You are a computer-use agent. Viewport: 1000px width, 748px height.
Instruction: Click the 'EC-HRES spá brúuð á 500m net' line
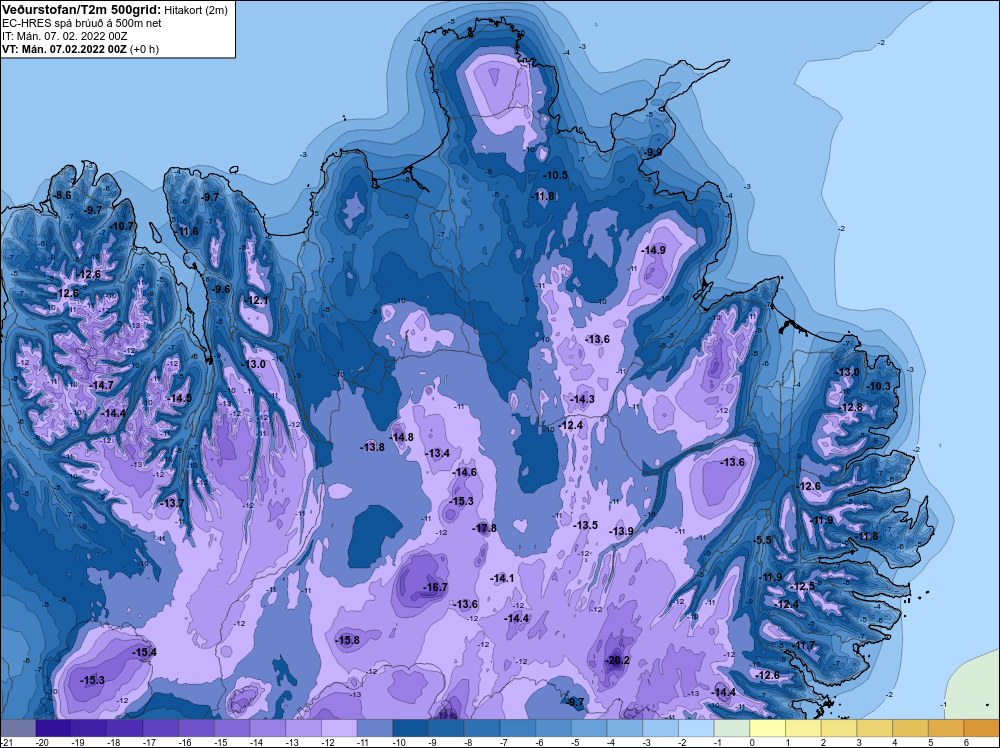[x=82, y=23]
